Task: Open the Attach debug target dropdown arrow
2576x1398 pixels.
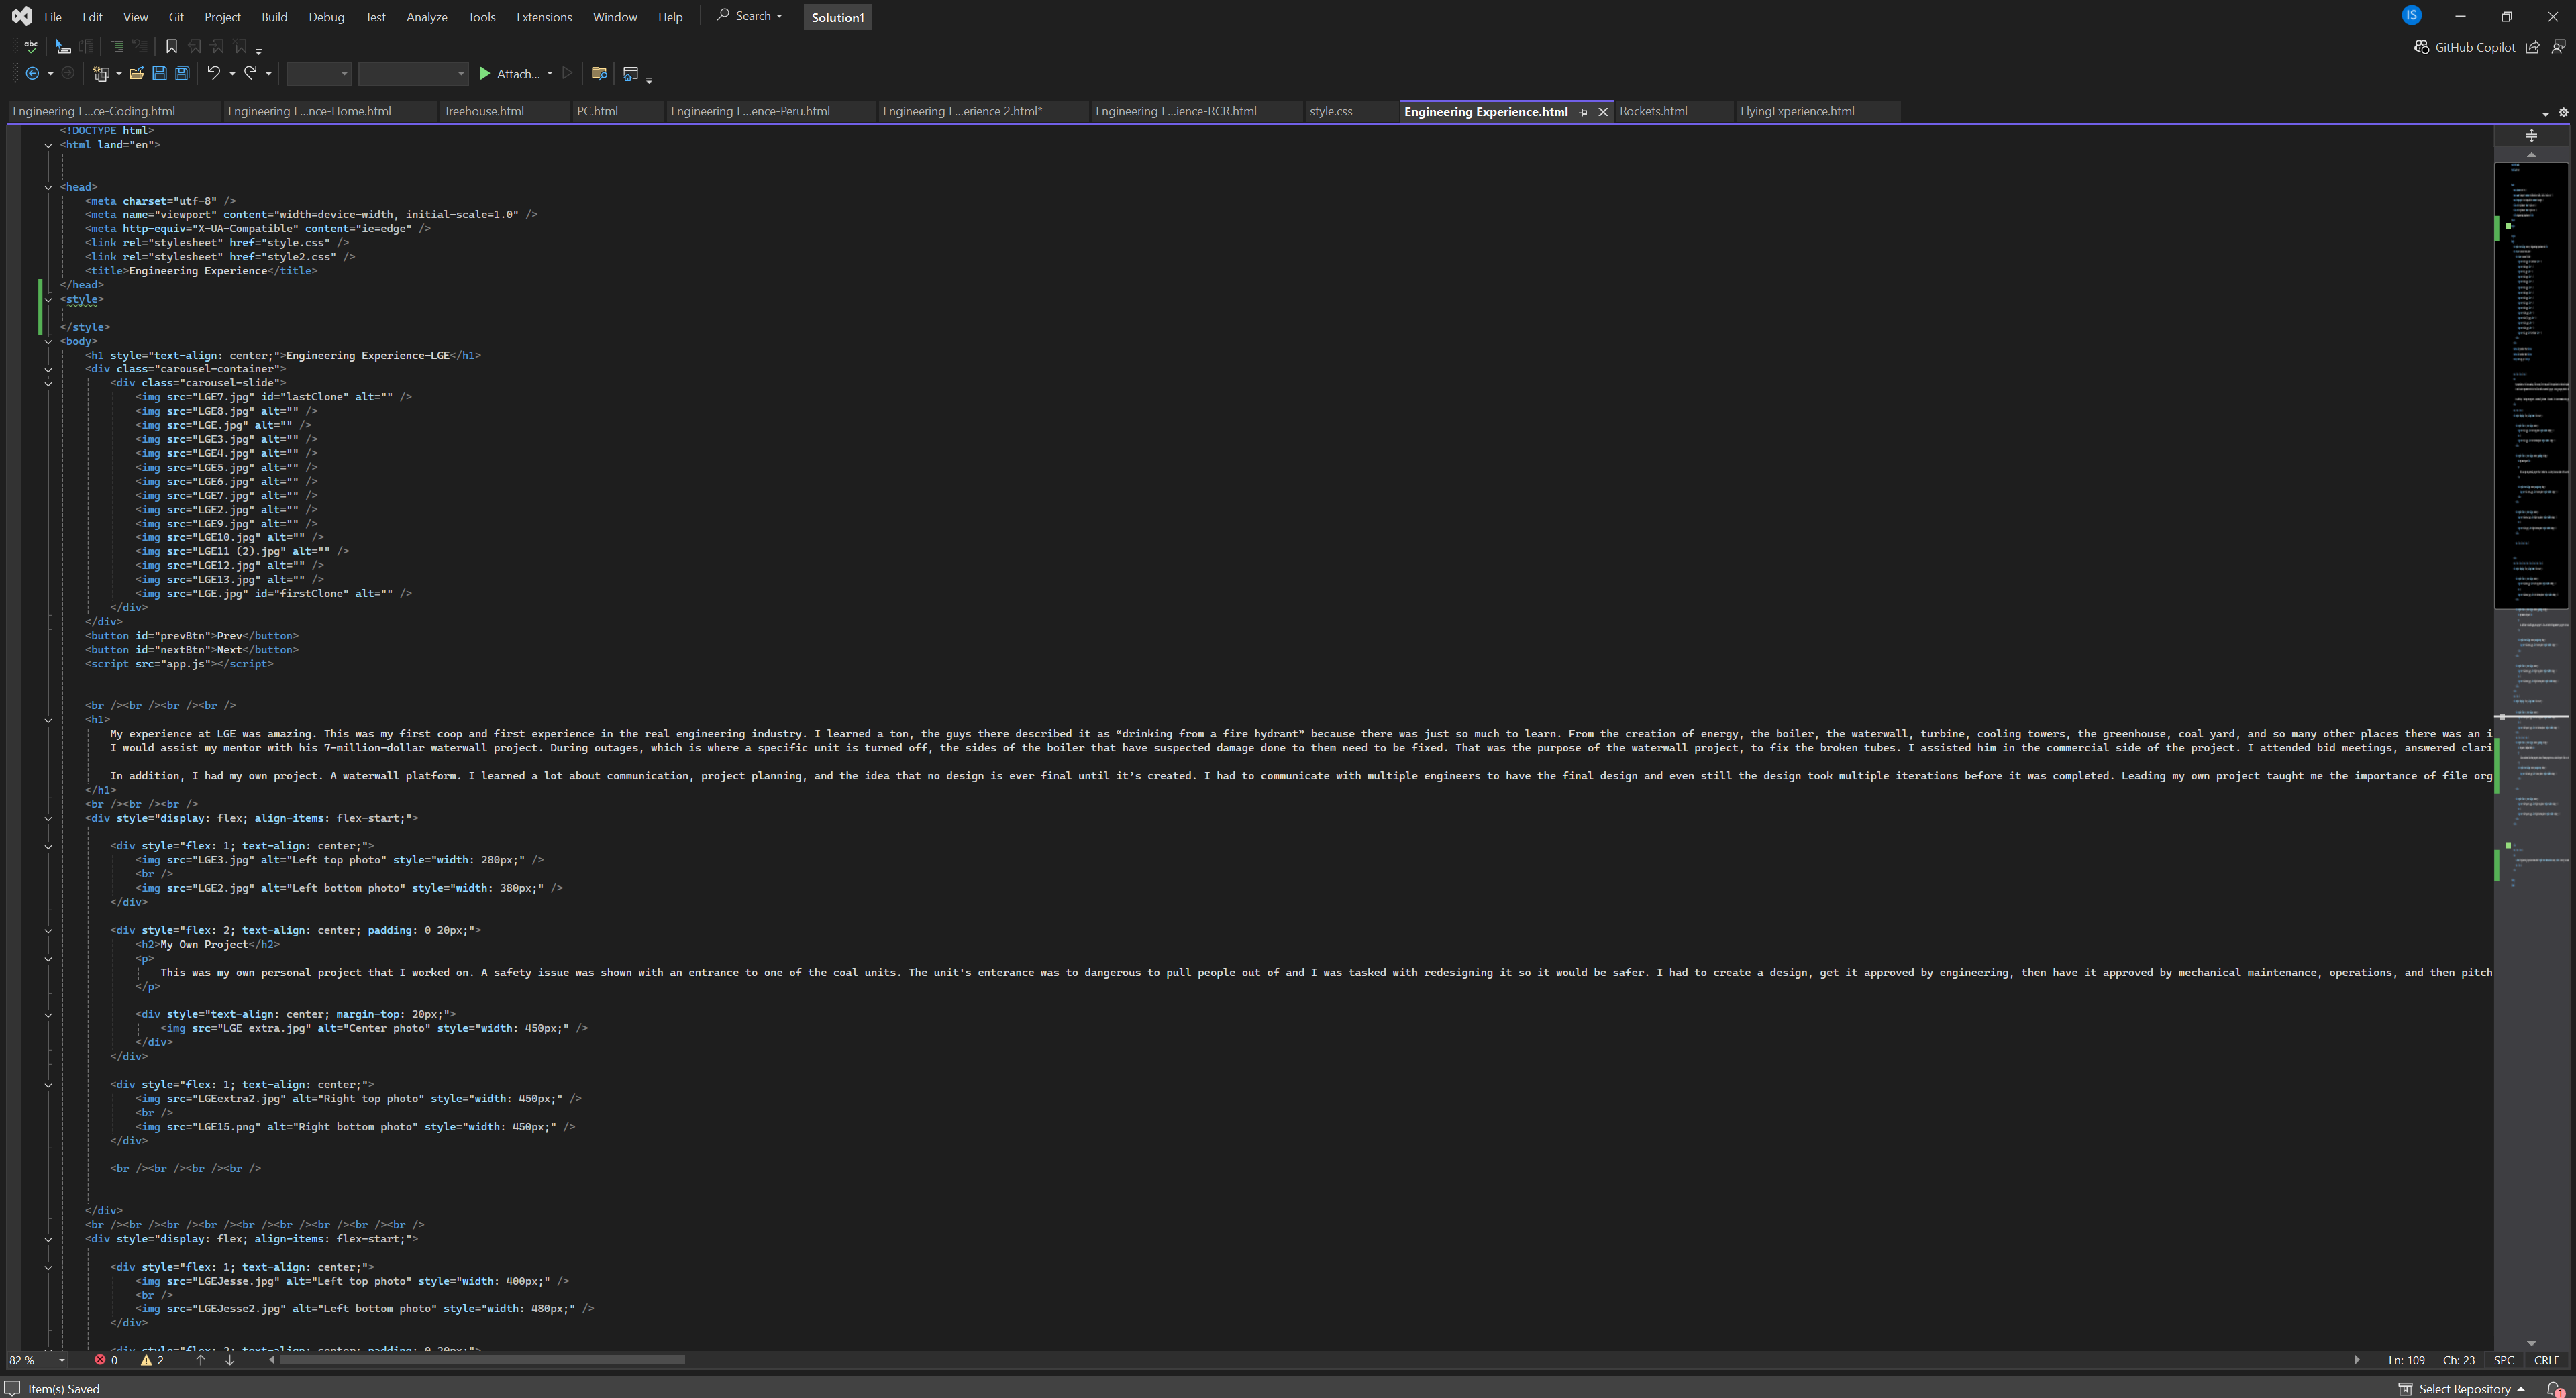Action: pos(550,73)
